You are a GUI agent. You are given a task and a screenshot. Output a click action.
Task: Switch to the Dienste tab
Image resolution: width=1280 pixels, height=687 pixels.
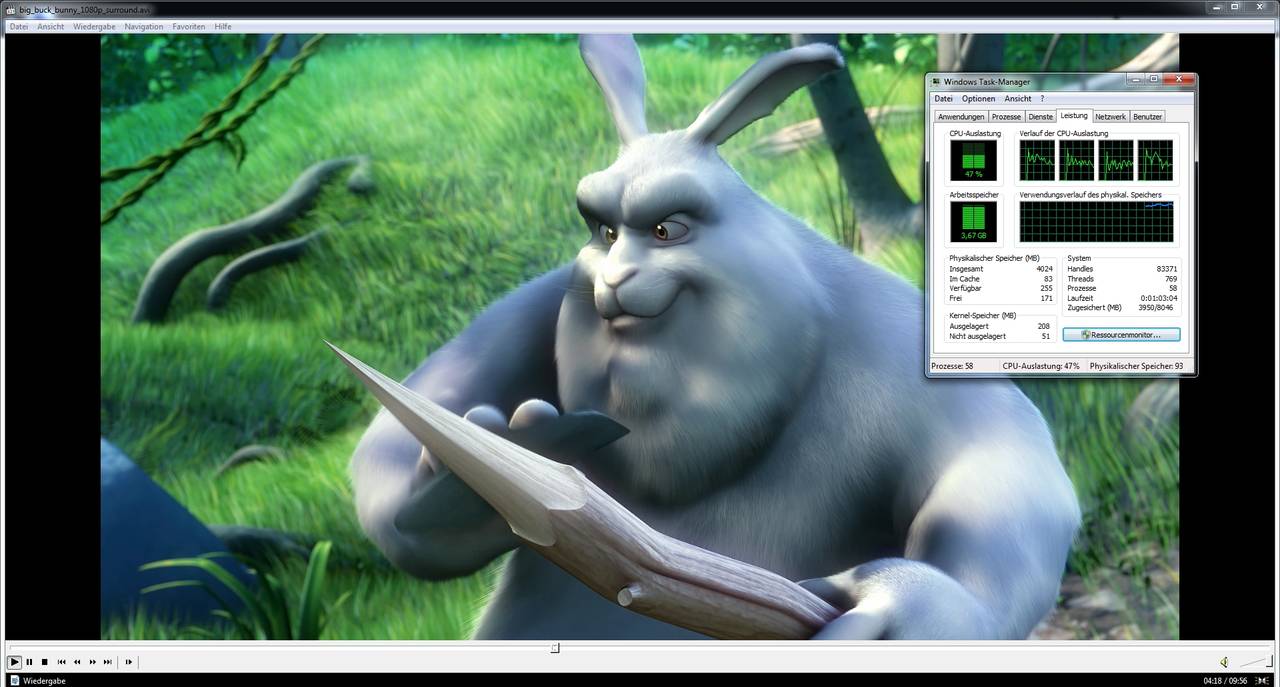(1041, 117)
